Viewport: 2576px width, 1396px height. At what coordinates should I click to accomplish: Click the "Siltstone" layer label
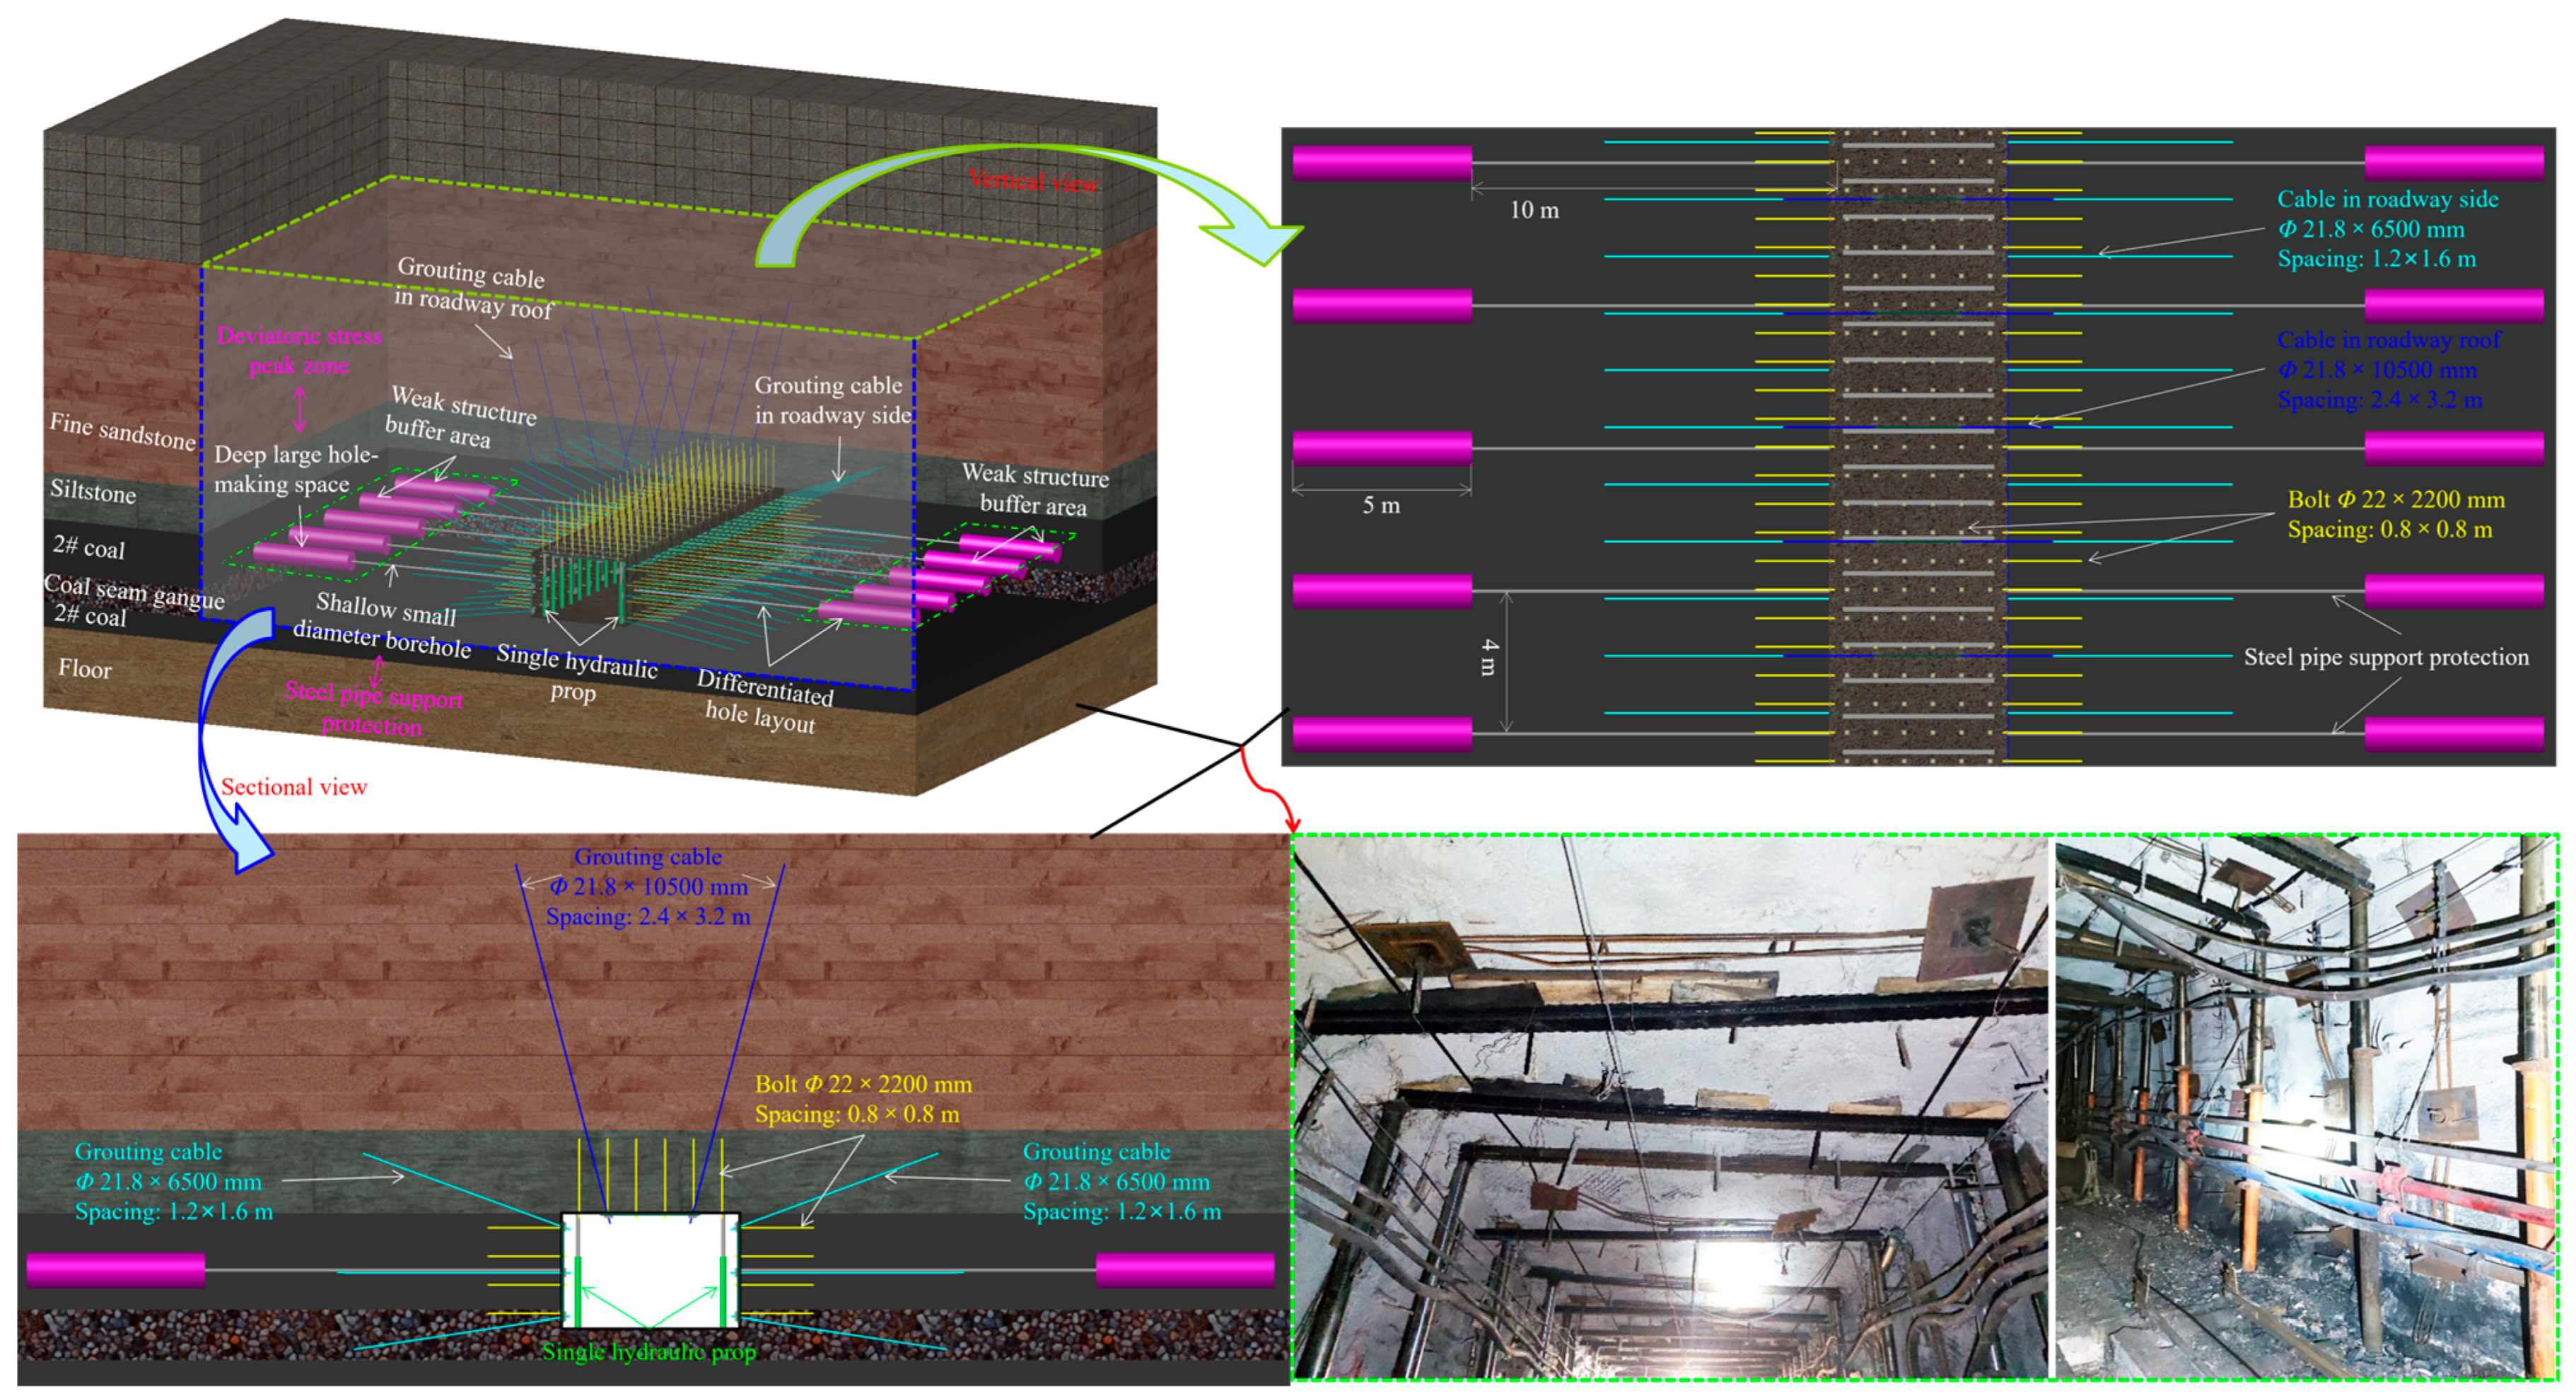[93, 491]
